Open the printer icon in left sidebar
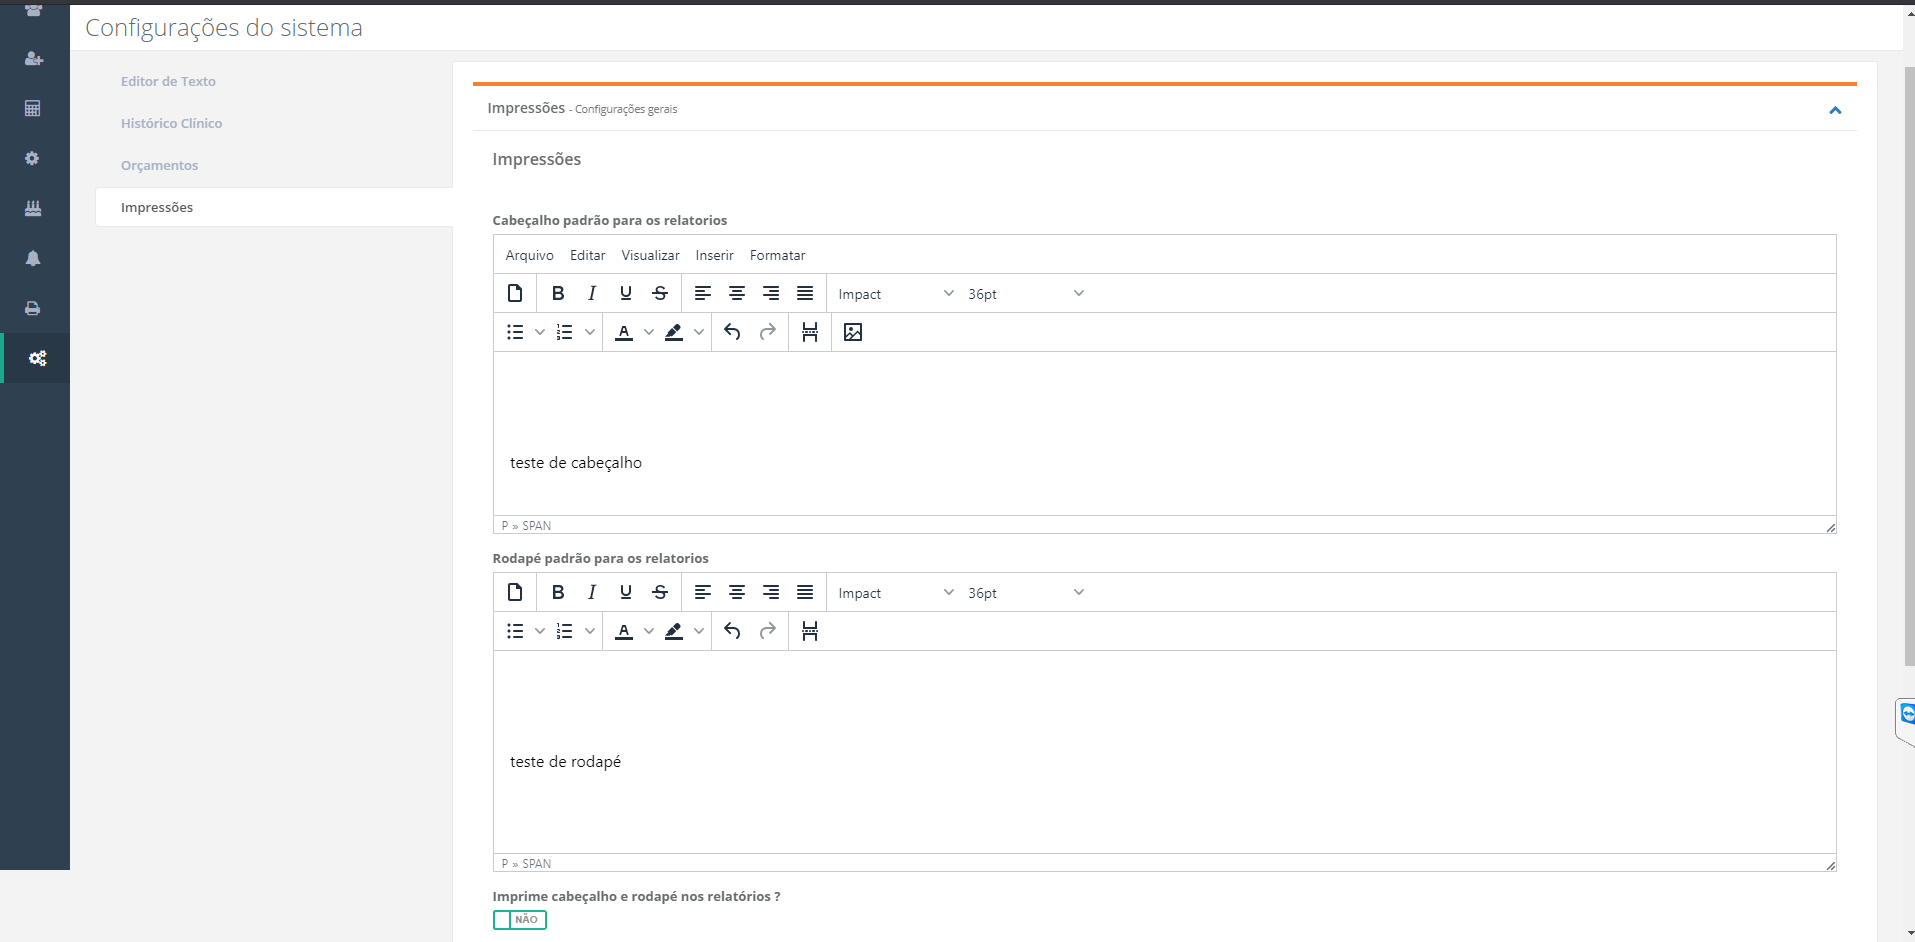1915x942 pixels. point(33,308)
